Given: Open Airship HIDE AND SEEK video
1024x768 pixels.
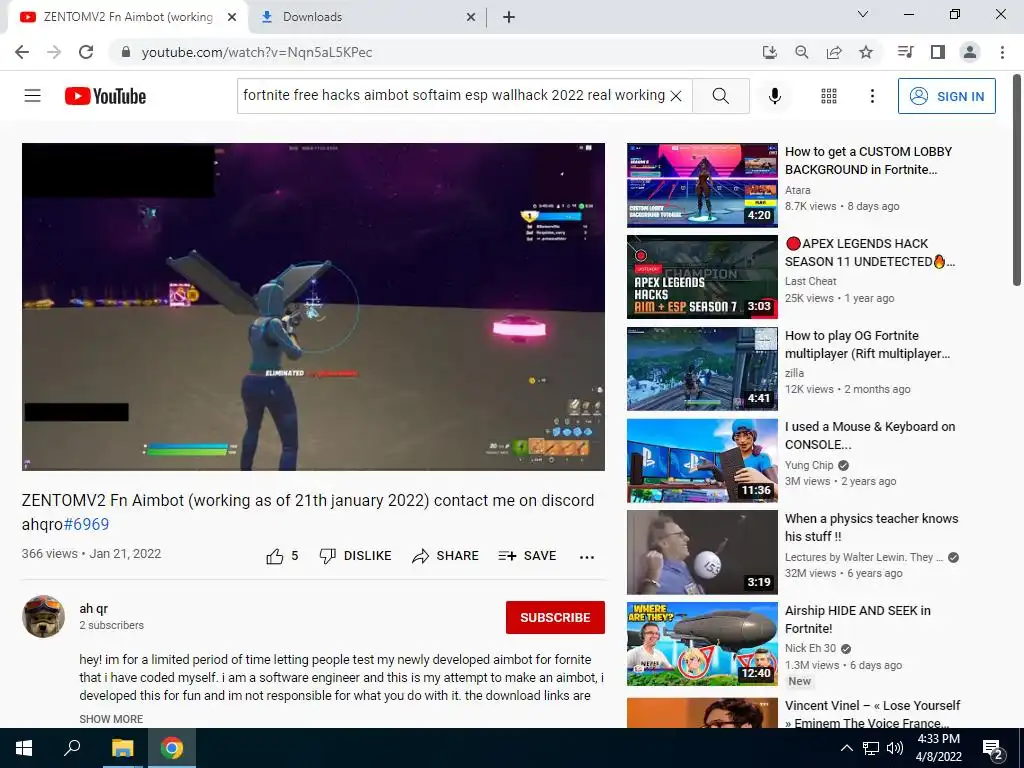Looking at the screenshot, I should [857, 620].
